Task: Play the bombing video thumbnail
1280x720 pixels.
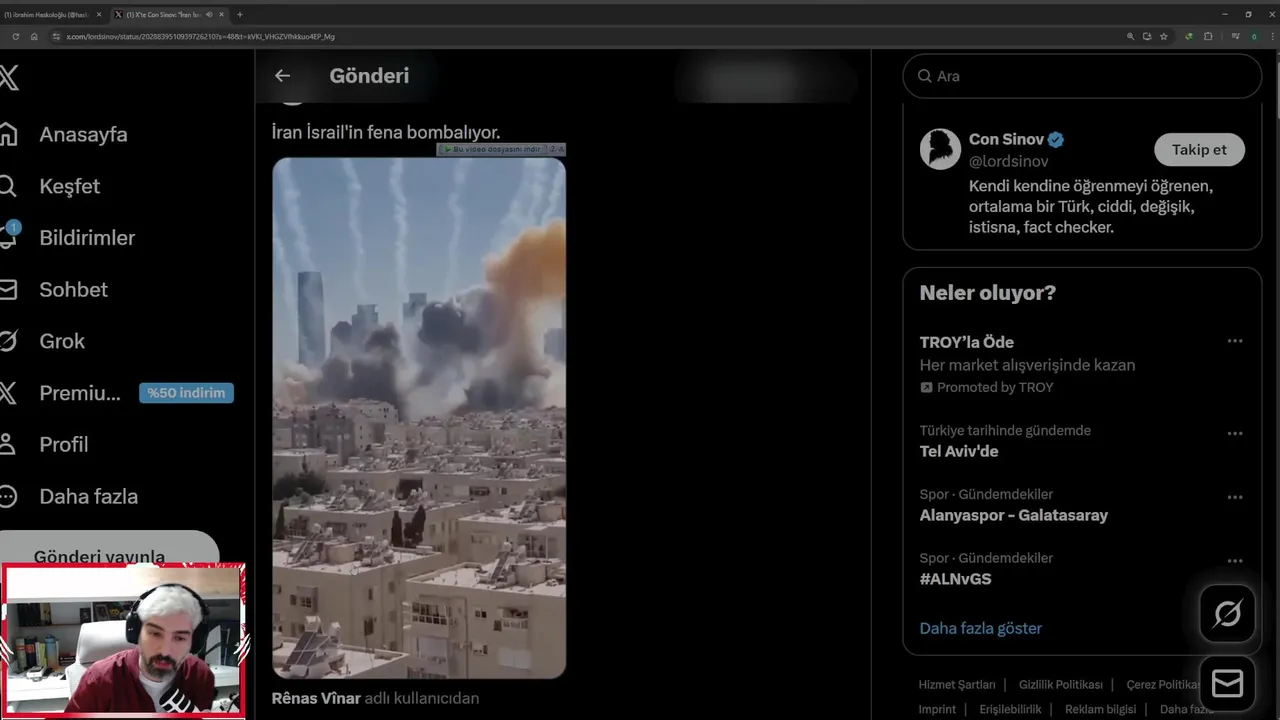Action: 419,418
